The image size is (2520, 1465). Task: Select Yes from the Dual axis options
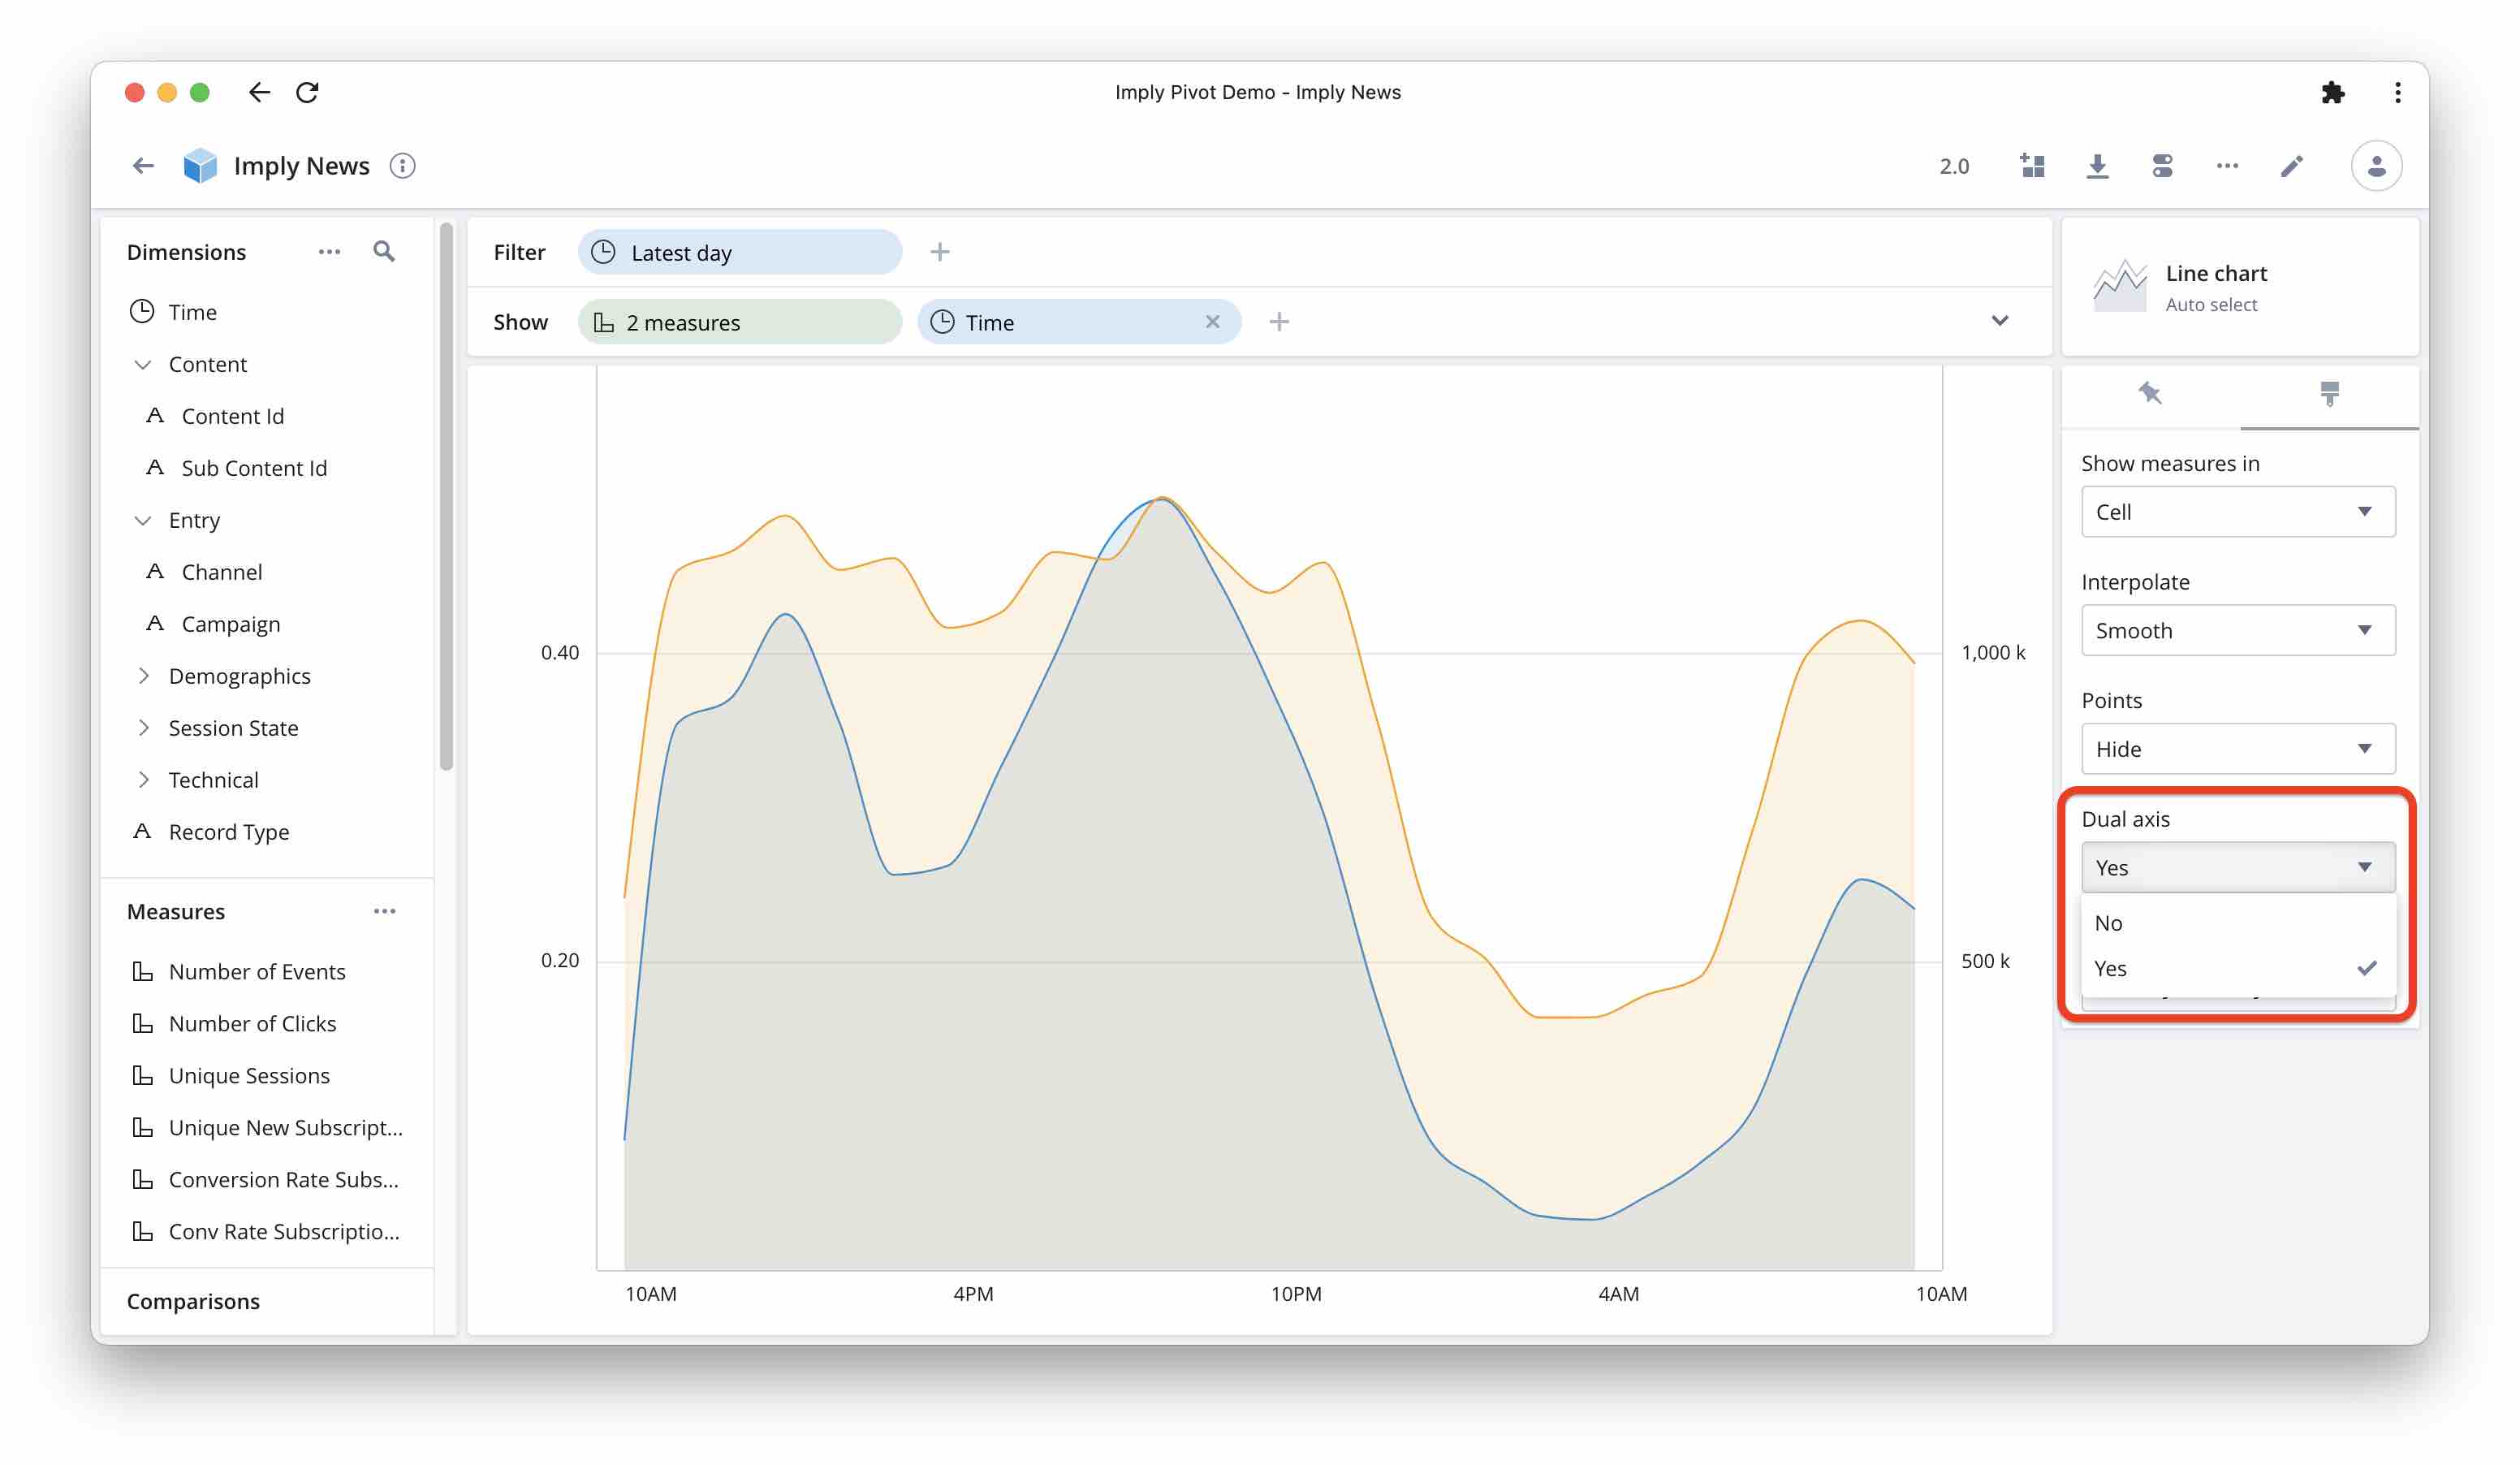2112,968
